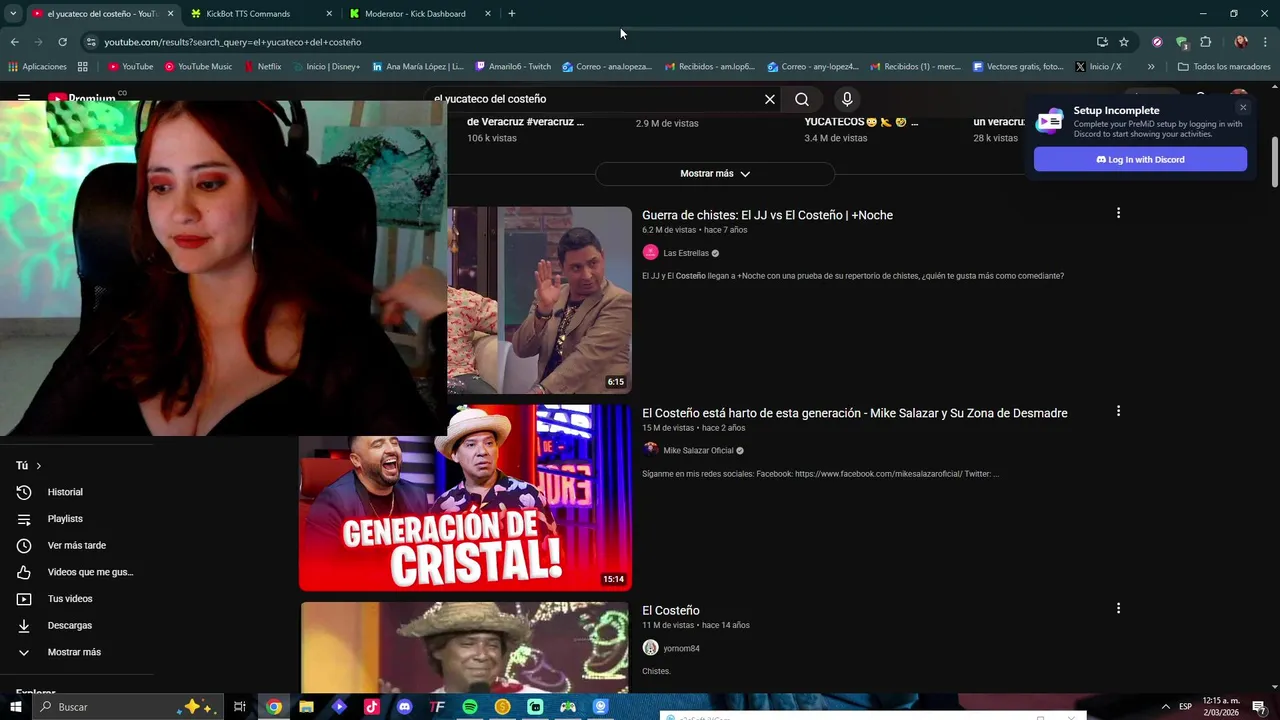The height and width of the screenshot is (720, 1280).
Task: Open options menu for El Costeño video
Action: [1118, 608]
